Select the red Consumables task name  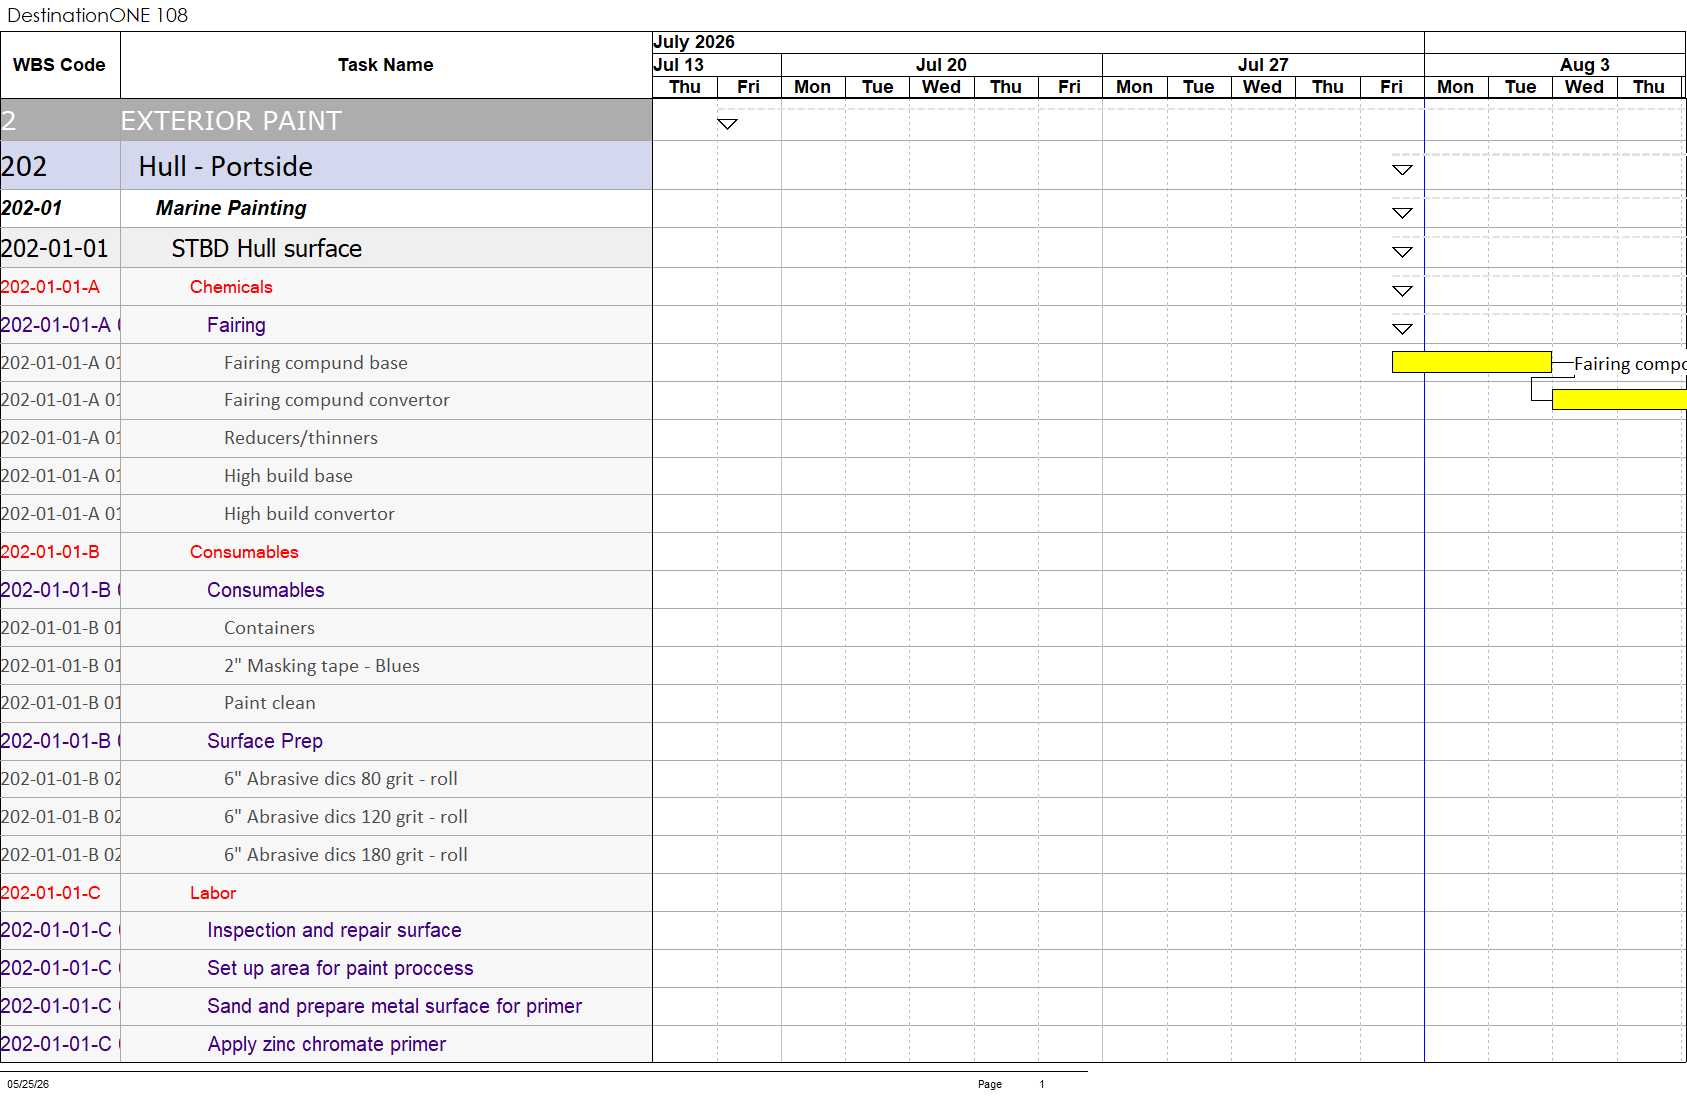[x=244, y=552]
